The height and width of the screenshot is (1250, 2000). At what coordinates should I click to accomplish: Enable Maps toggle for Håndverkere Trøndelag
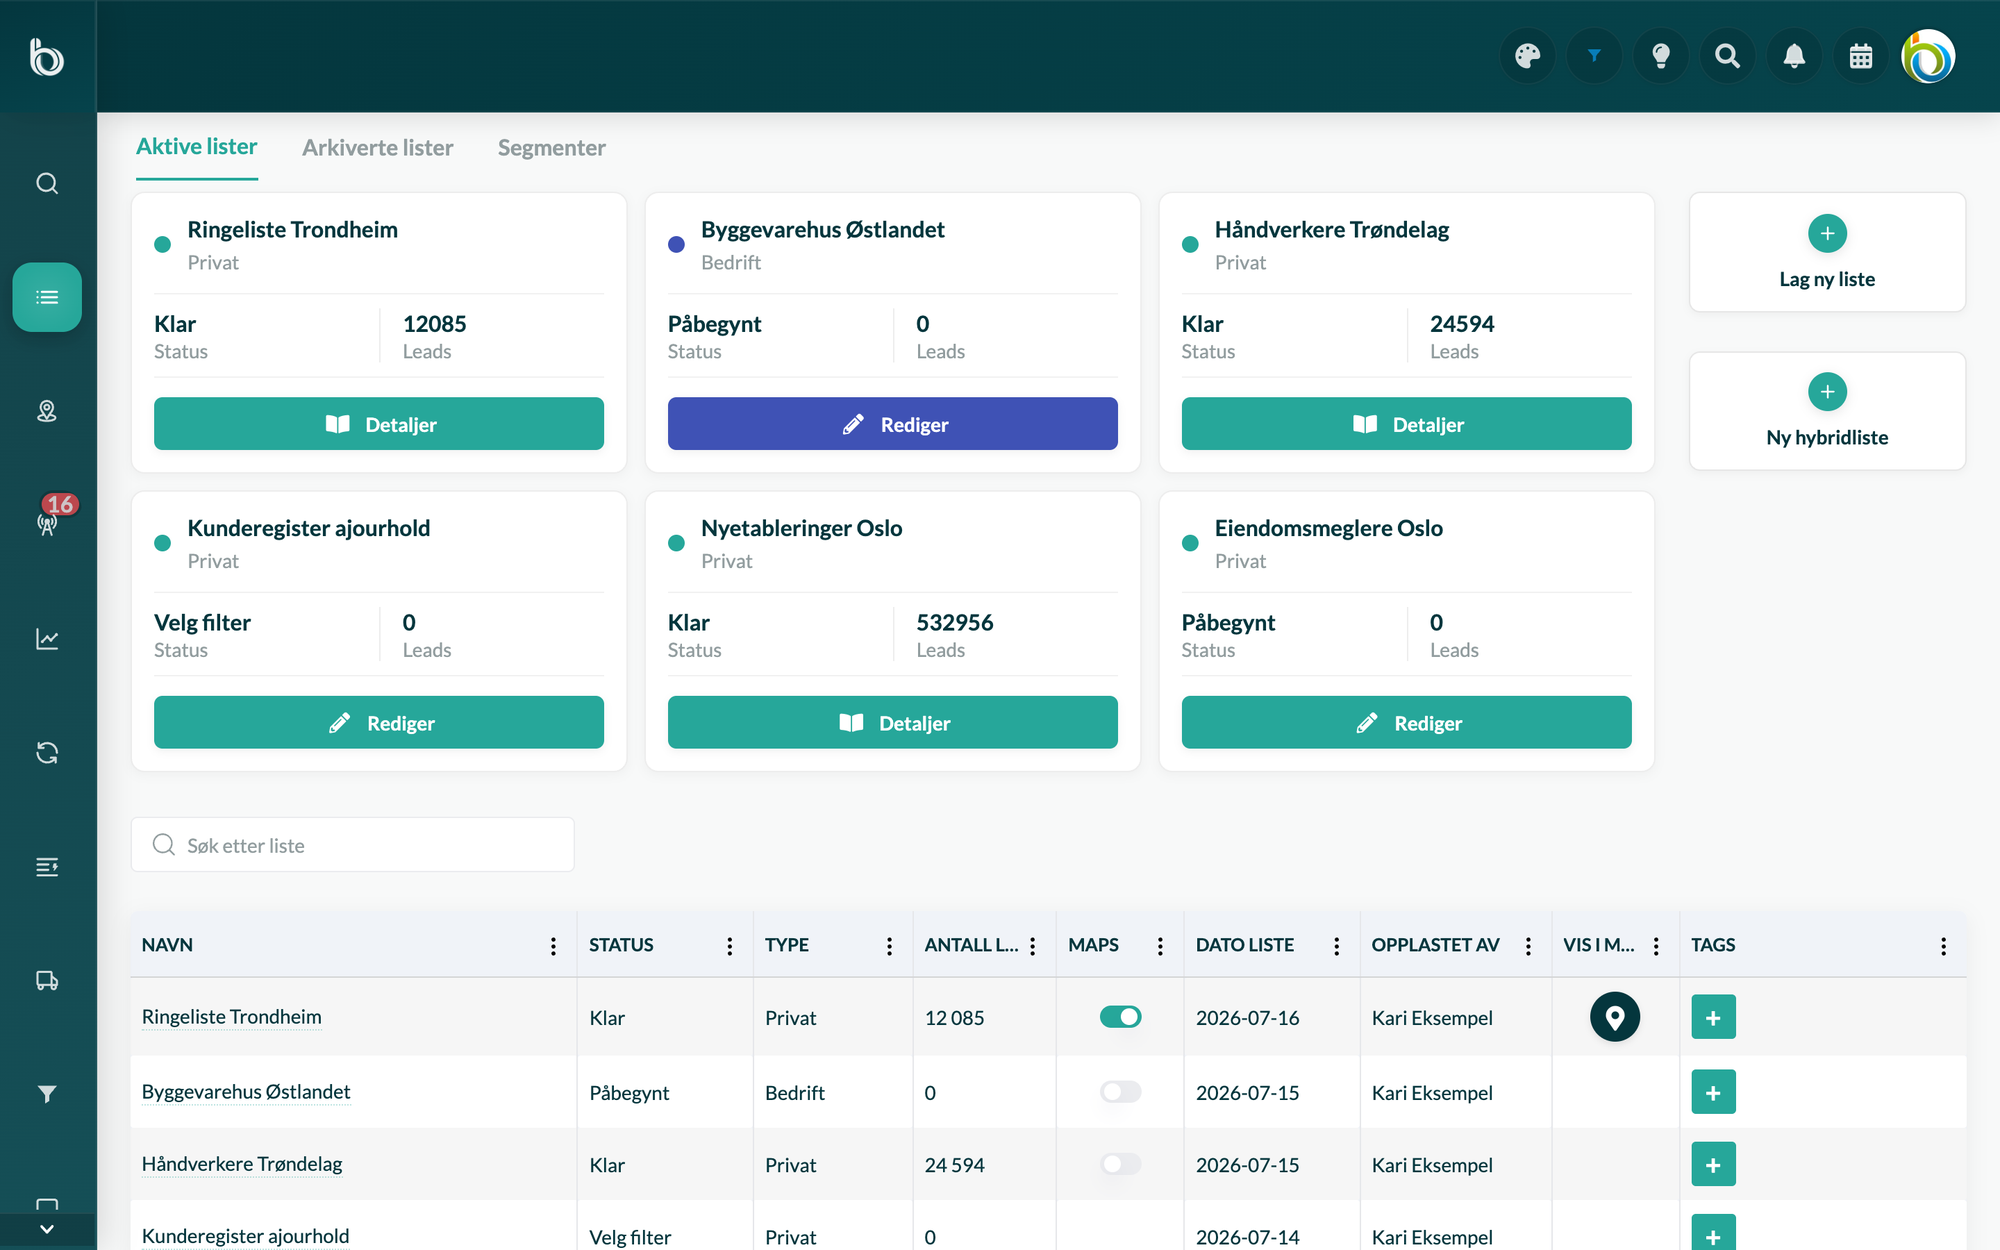[x=1120, y=1164]
